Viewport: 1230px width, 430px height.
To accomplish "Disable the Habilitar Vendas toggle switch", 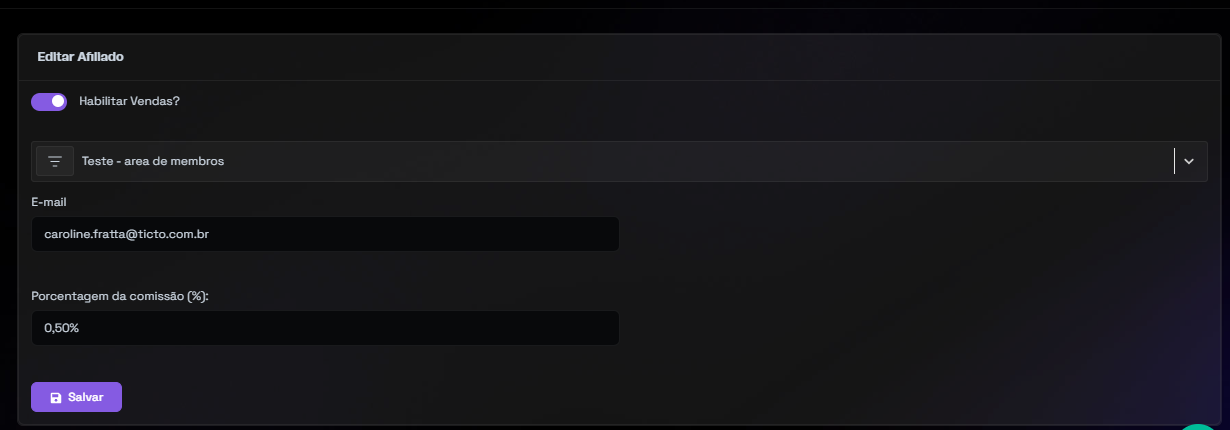I will tap(48, 101).
